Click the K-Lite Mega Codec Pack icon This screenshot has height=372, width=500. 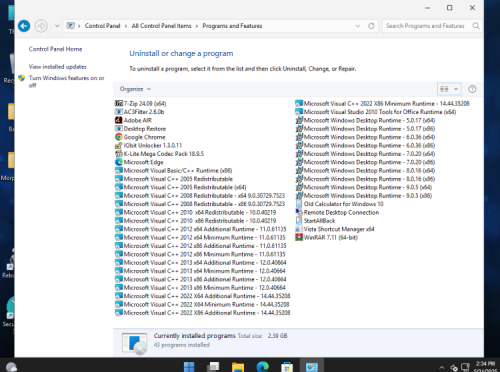tap(119, 154)
